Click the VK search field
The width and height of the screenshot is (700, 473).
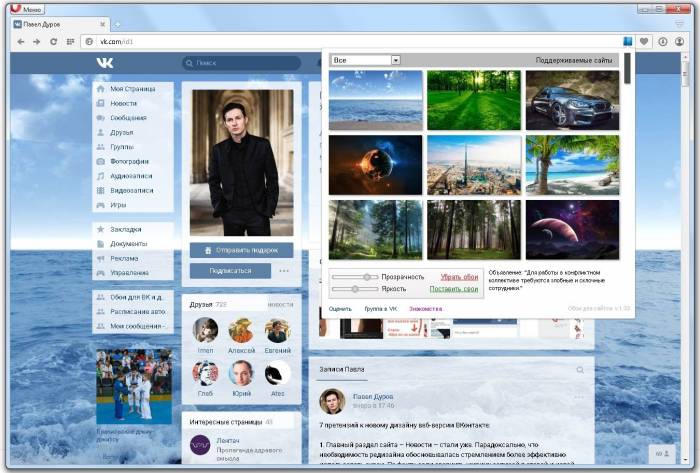click(x=240, y=63)
